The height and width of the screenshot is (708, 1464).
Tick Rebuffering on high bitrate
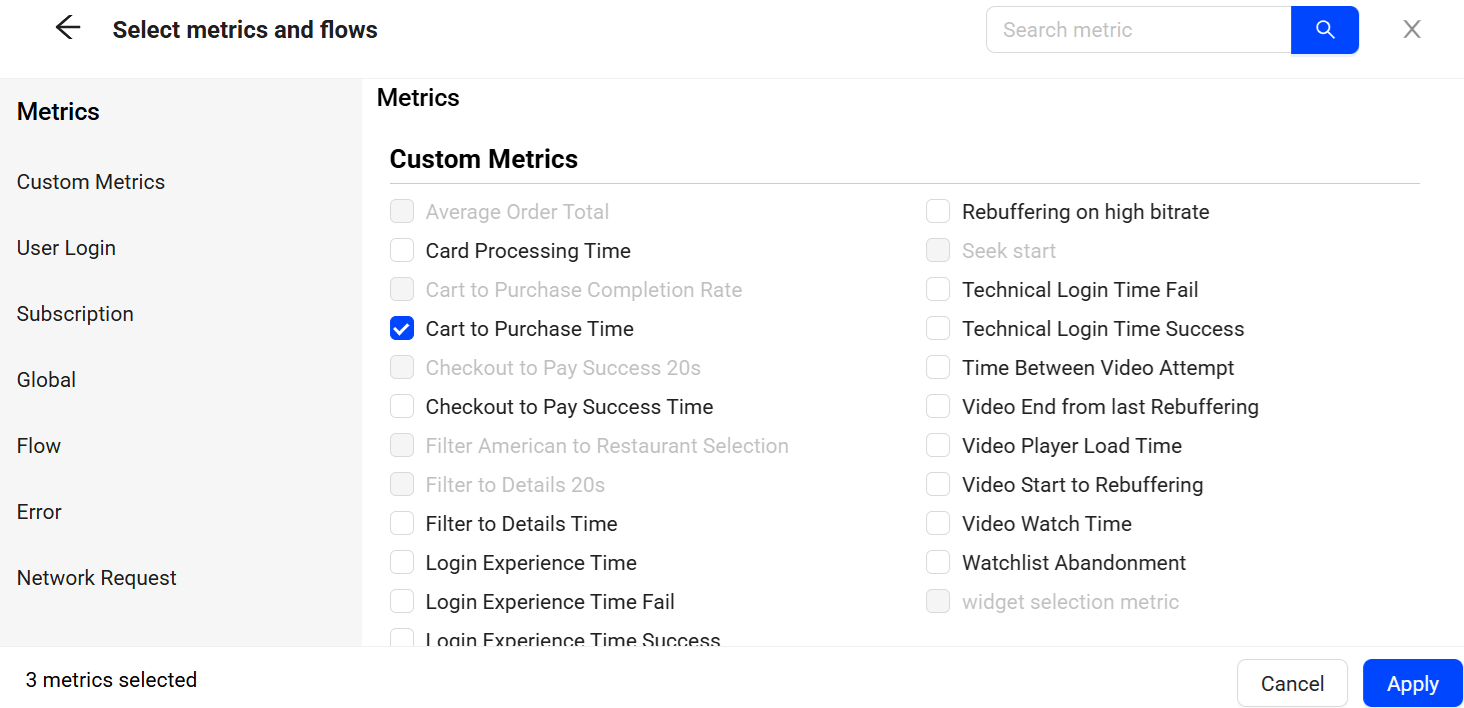(x=938, y=212)
